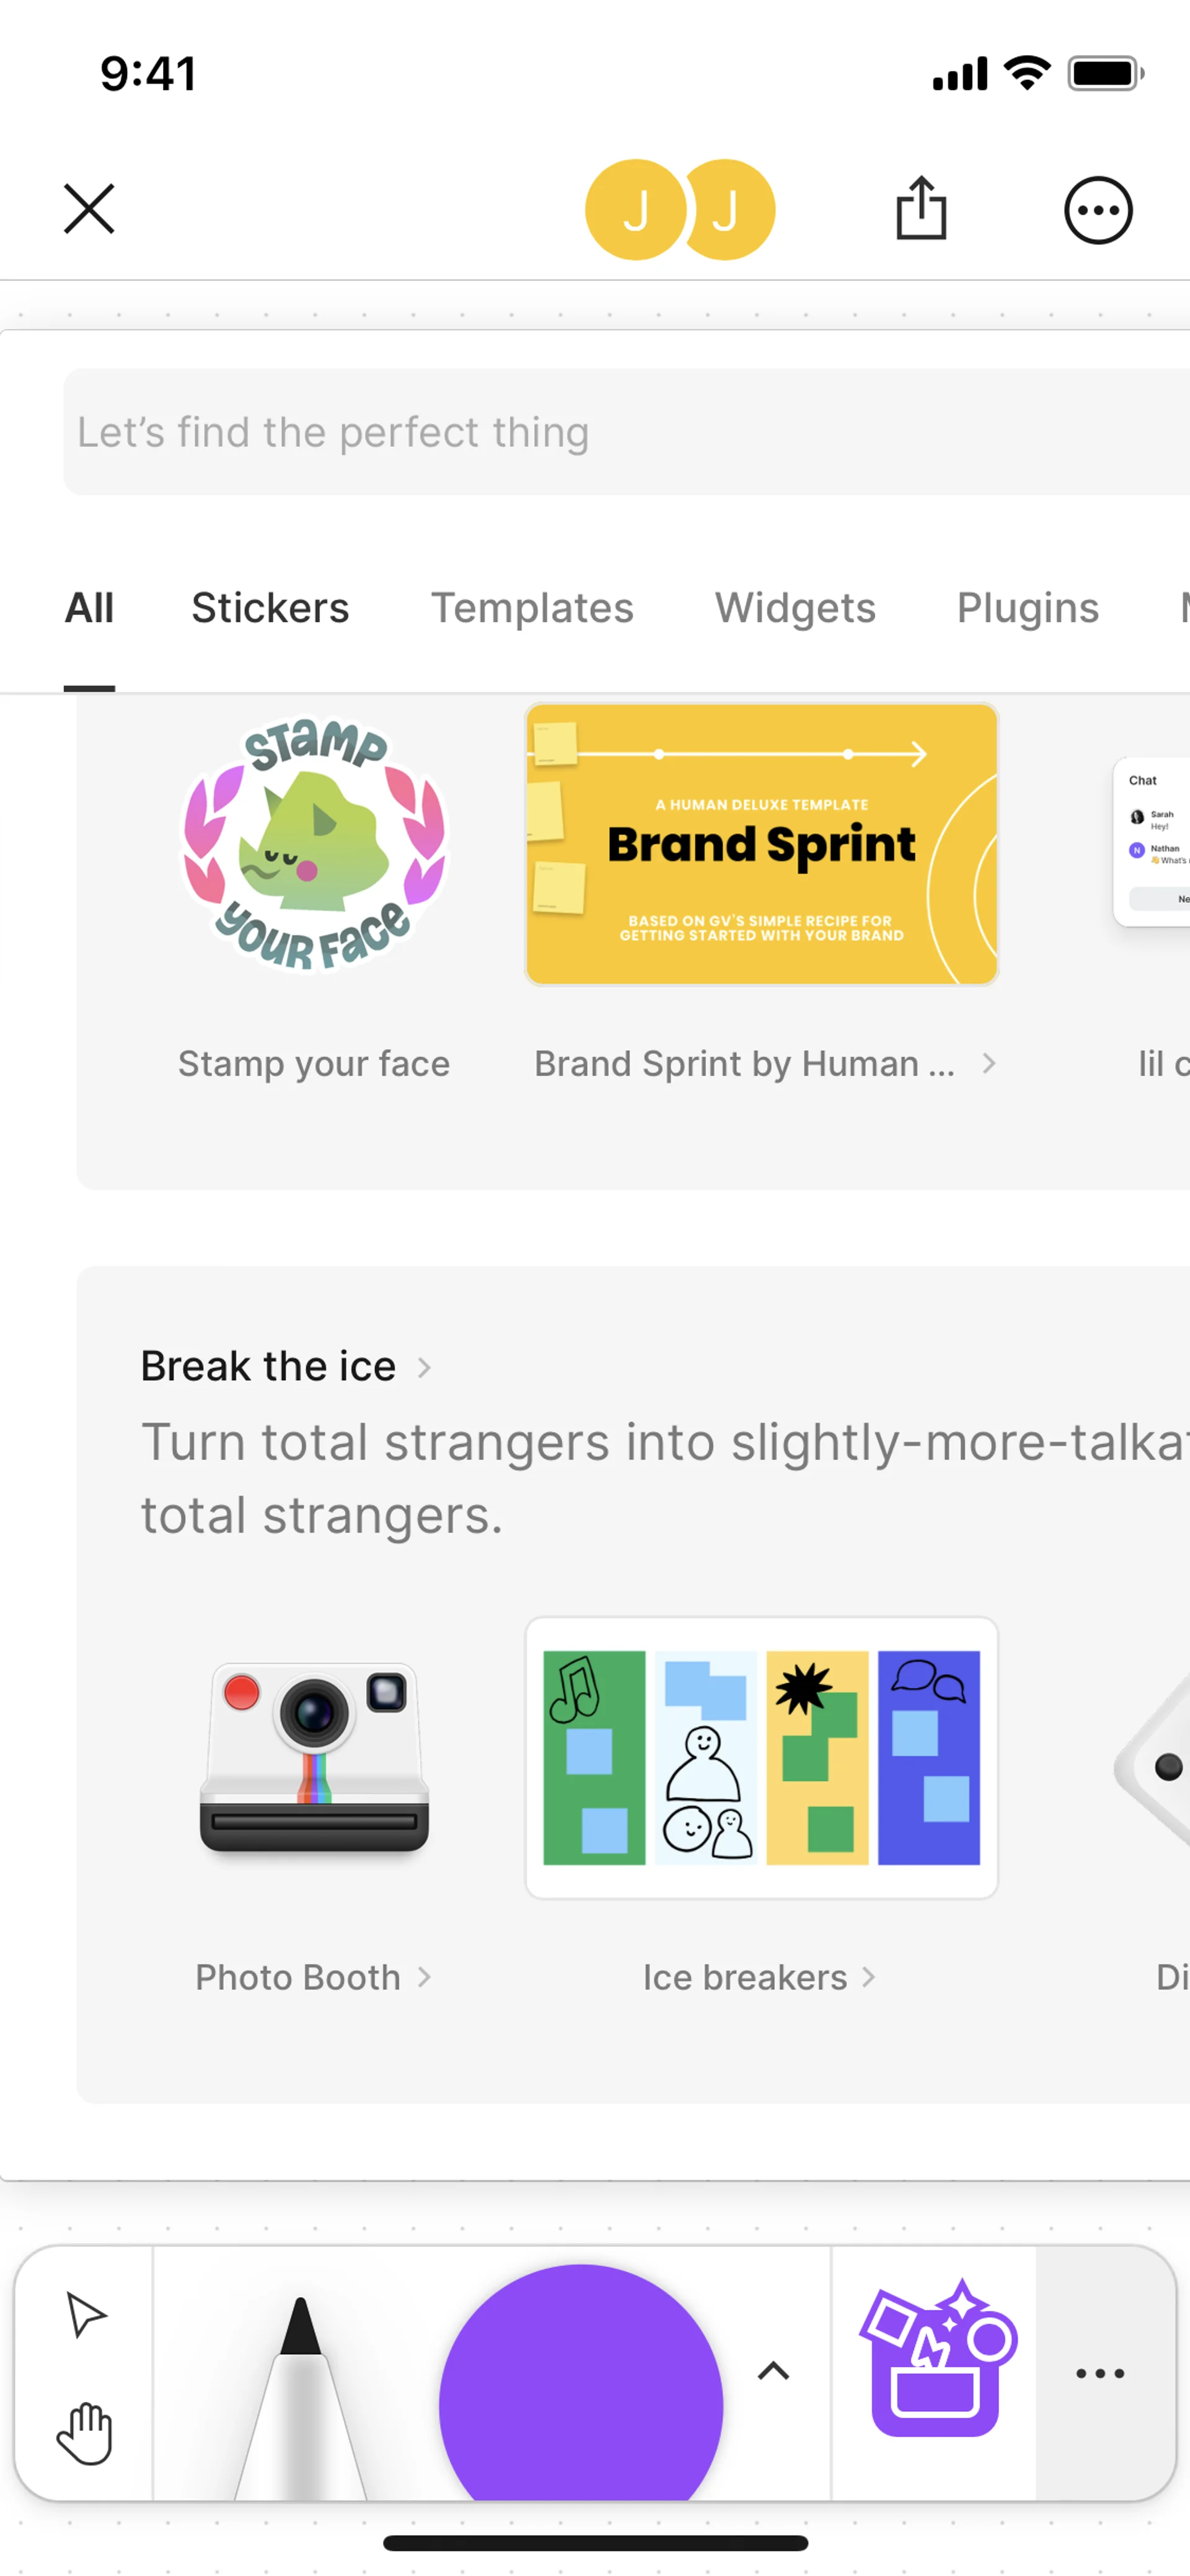Close the file with X icon
Image resolution: width=1190 pixels, height=2576 pixels.
click(89, 209)
